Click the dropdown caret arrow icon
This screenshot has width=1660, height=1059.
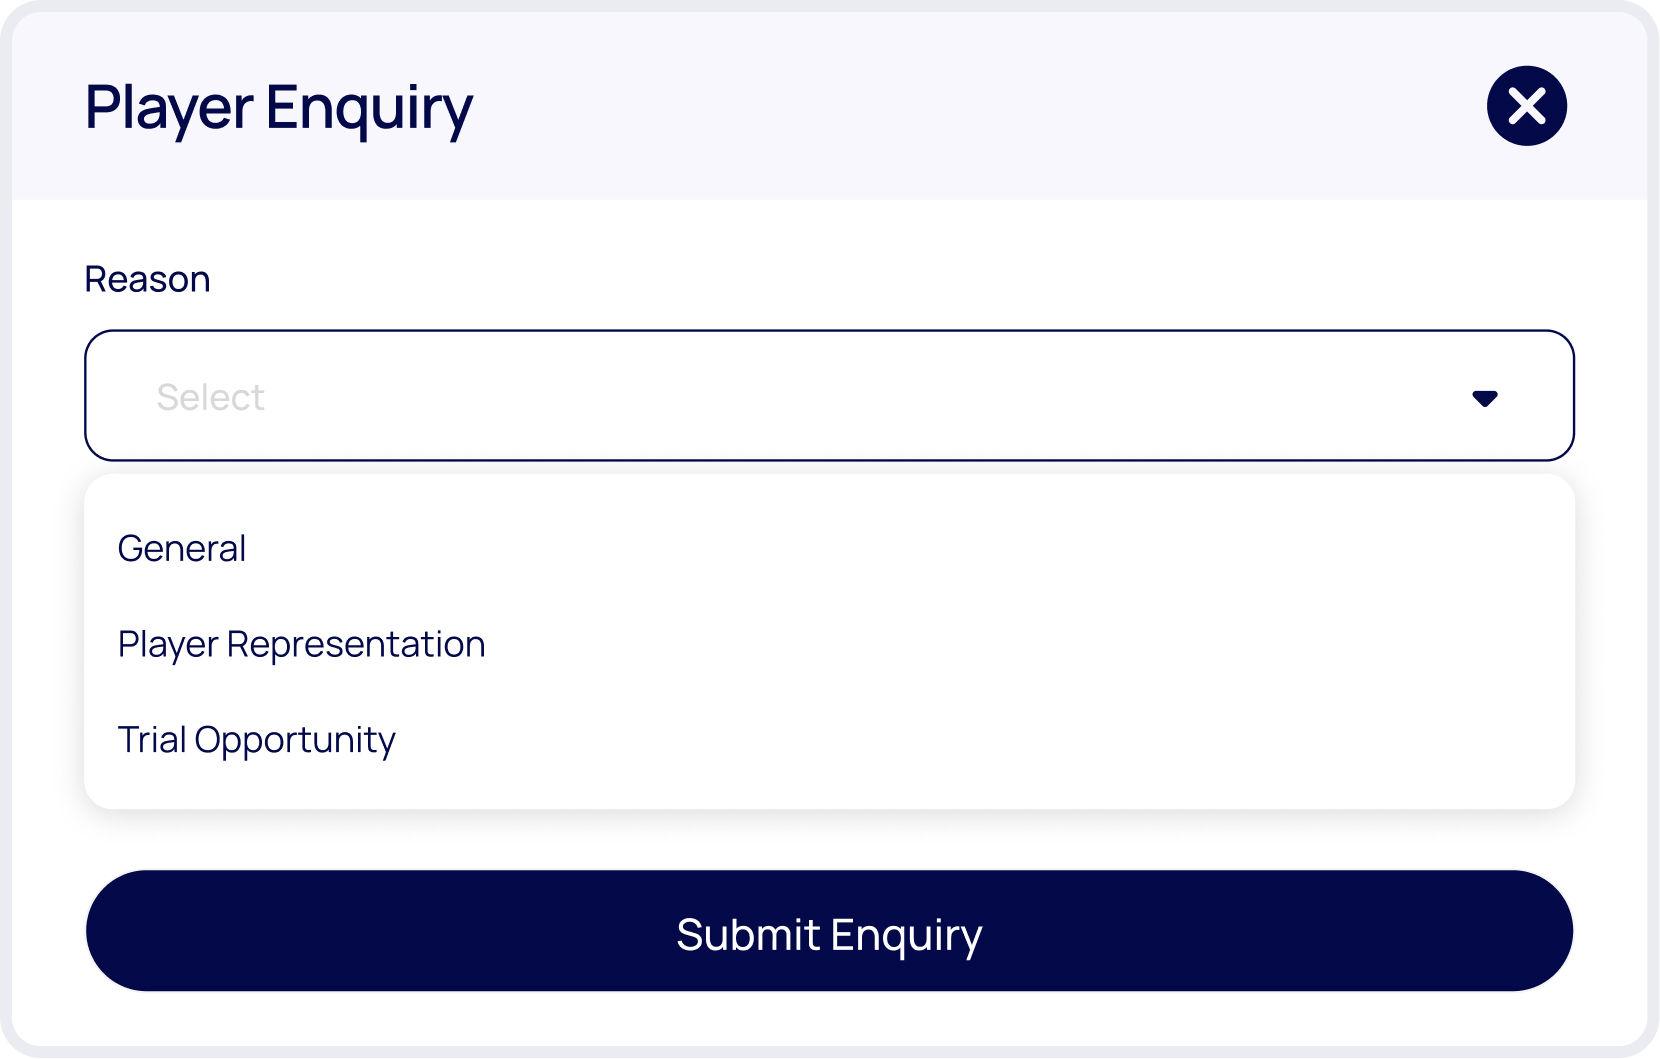(1484, 398)
